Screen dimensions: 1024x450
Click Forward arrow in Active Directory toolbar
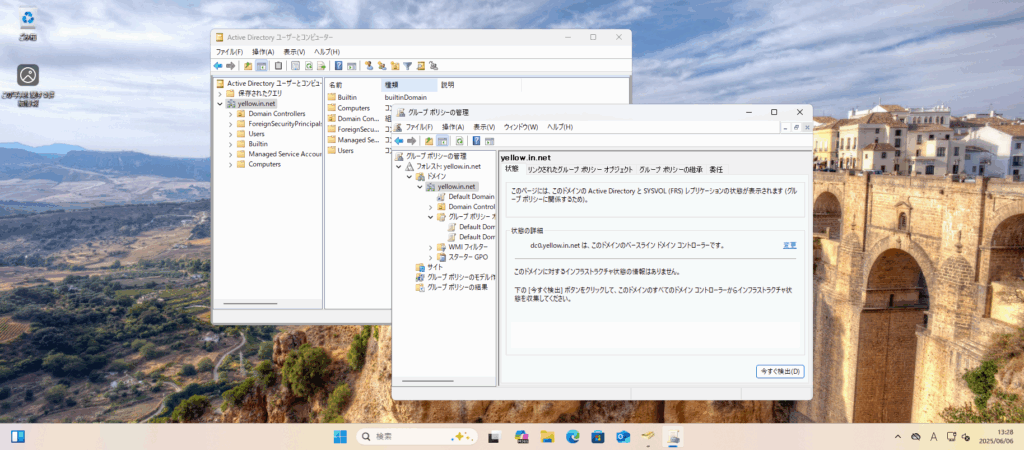point(231,65)
